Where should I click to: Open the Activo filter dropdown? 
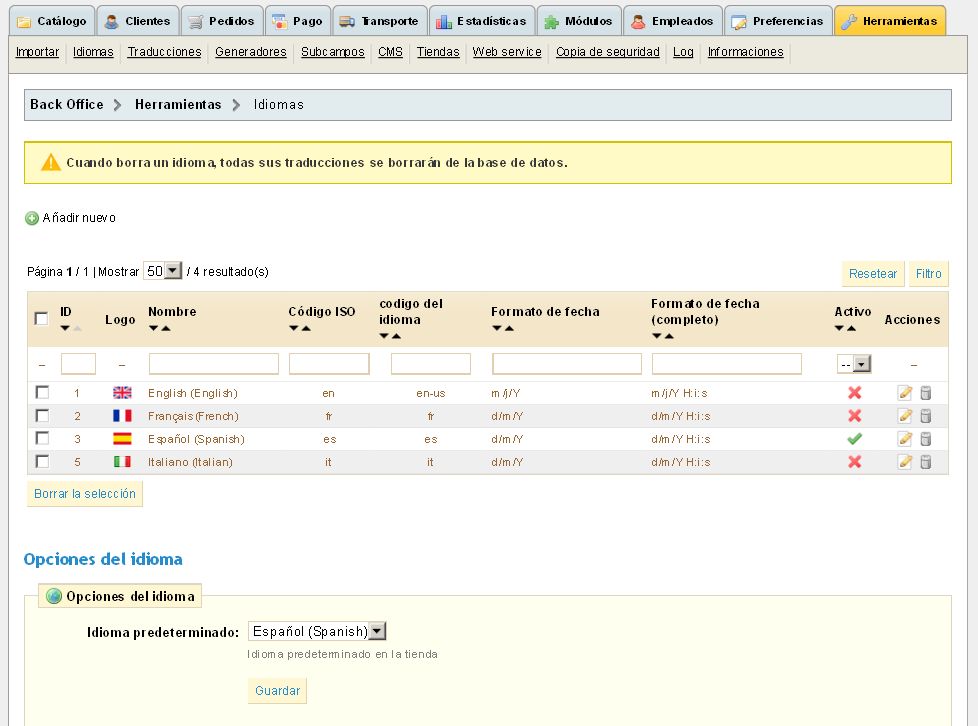click(854, 364)
